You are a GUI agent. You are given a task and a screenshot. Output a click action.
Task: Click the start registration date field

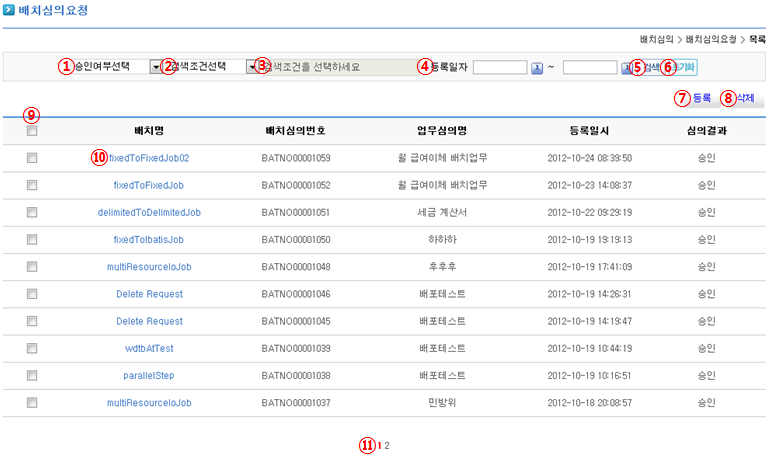[x=499, y=68]
